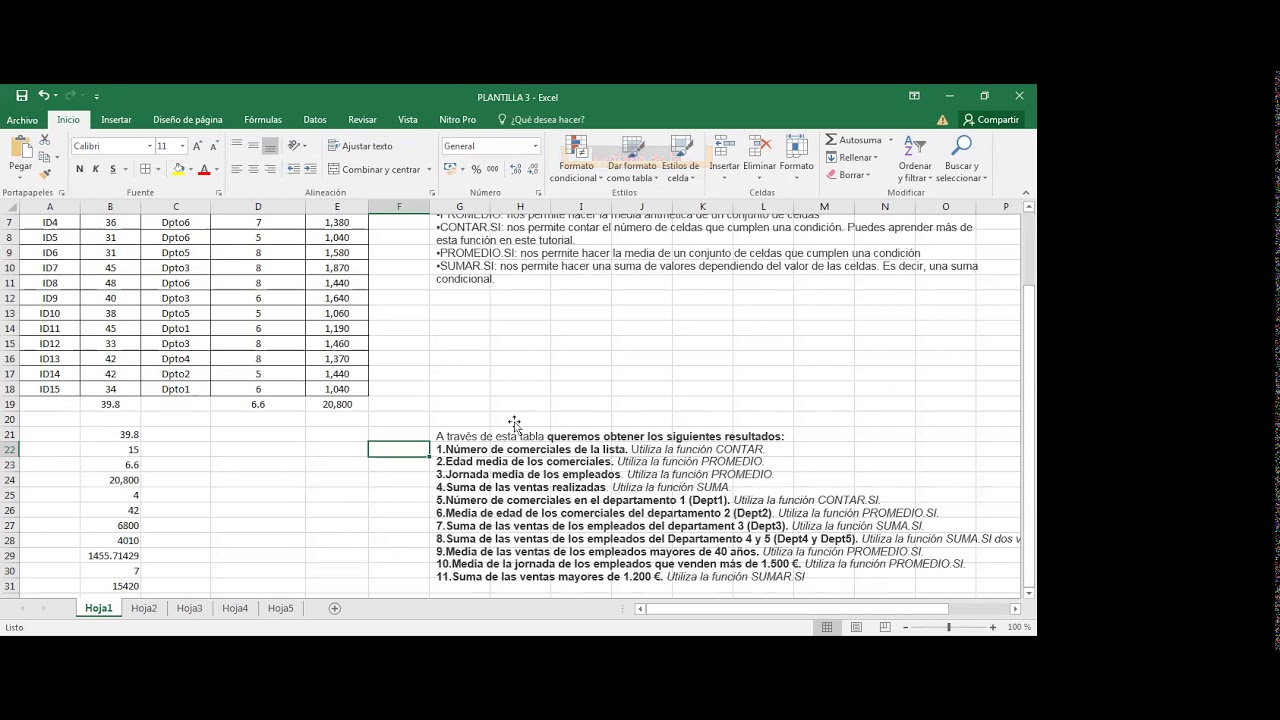1280x720 pixels.
Task: Click the Autosuma button
Action: [854, 140]
